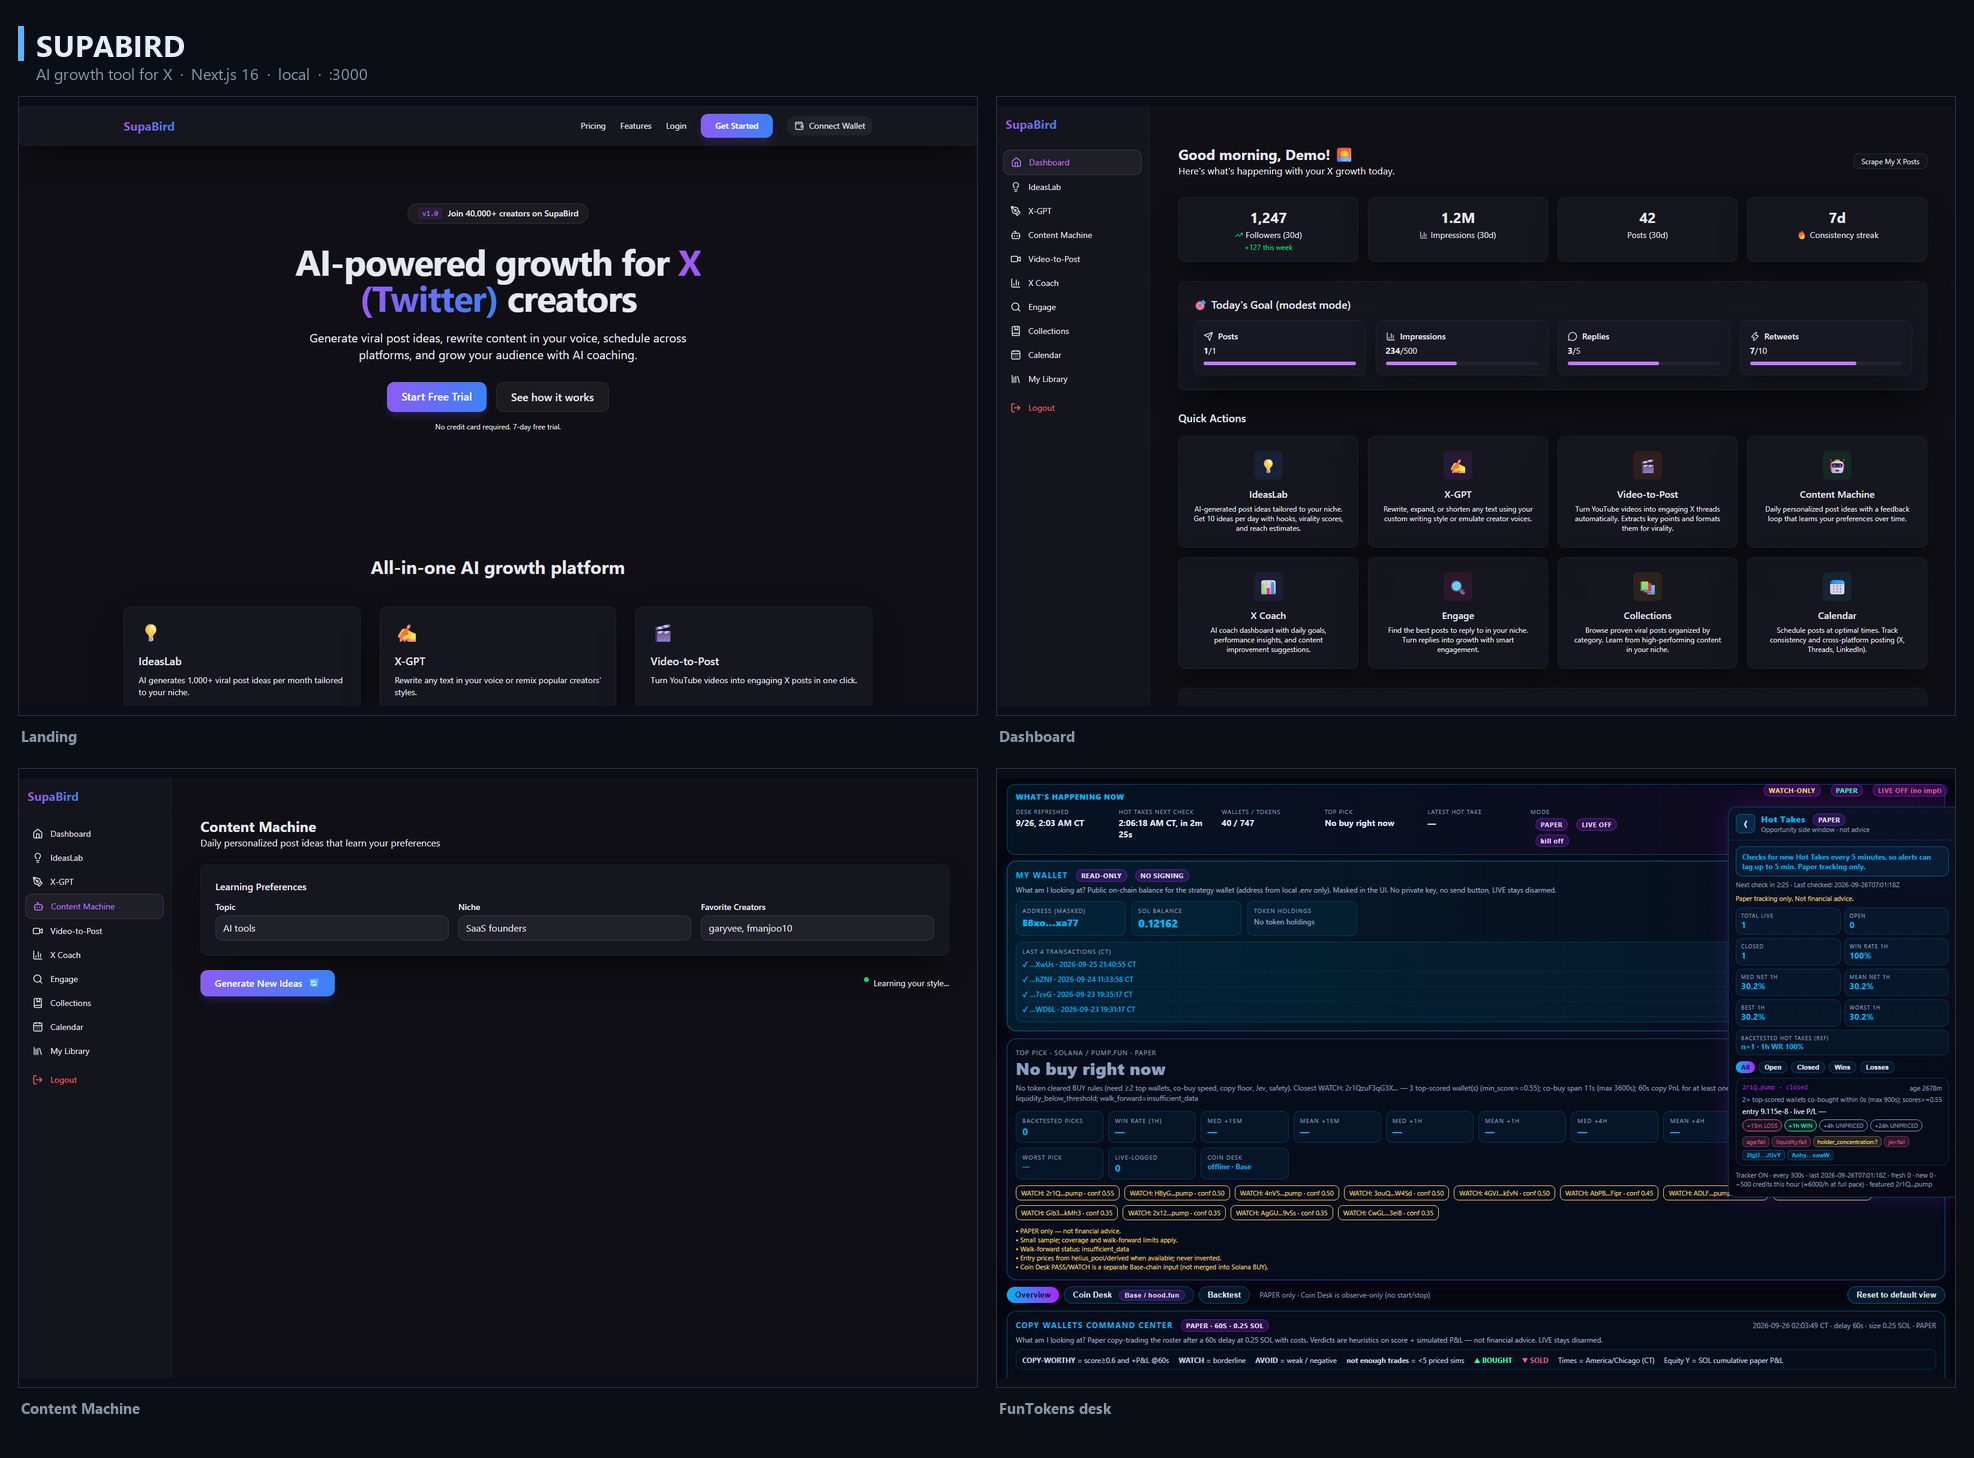Select the Open filter pill in Hot Takes
This screenshot has width=1974, height=1458.
pos(1773,1067)
